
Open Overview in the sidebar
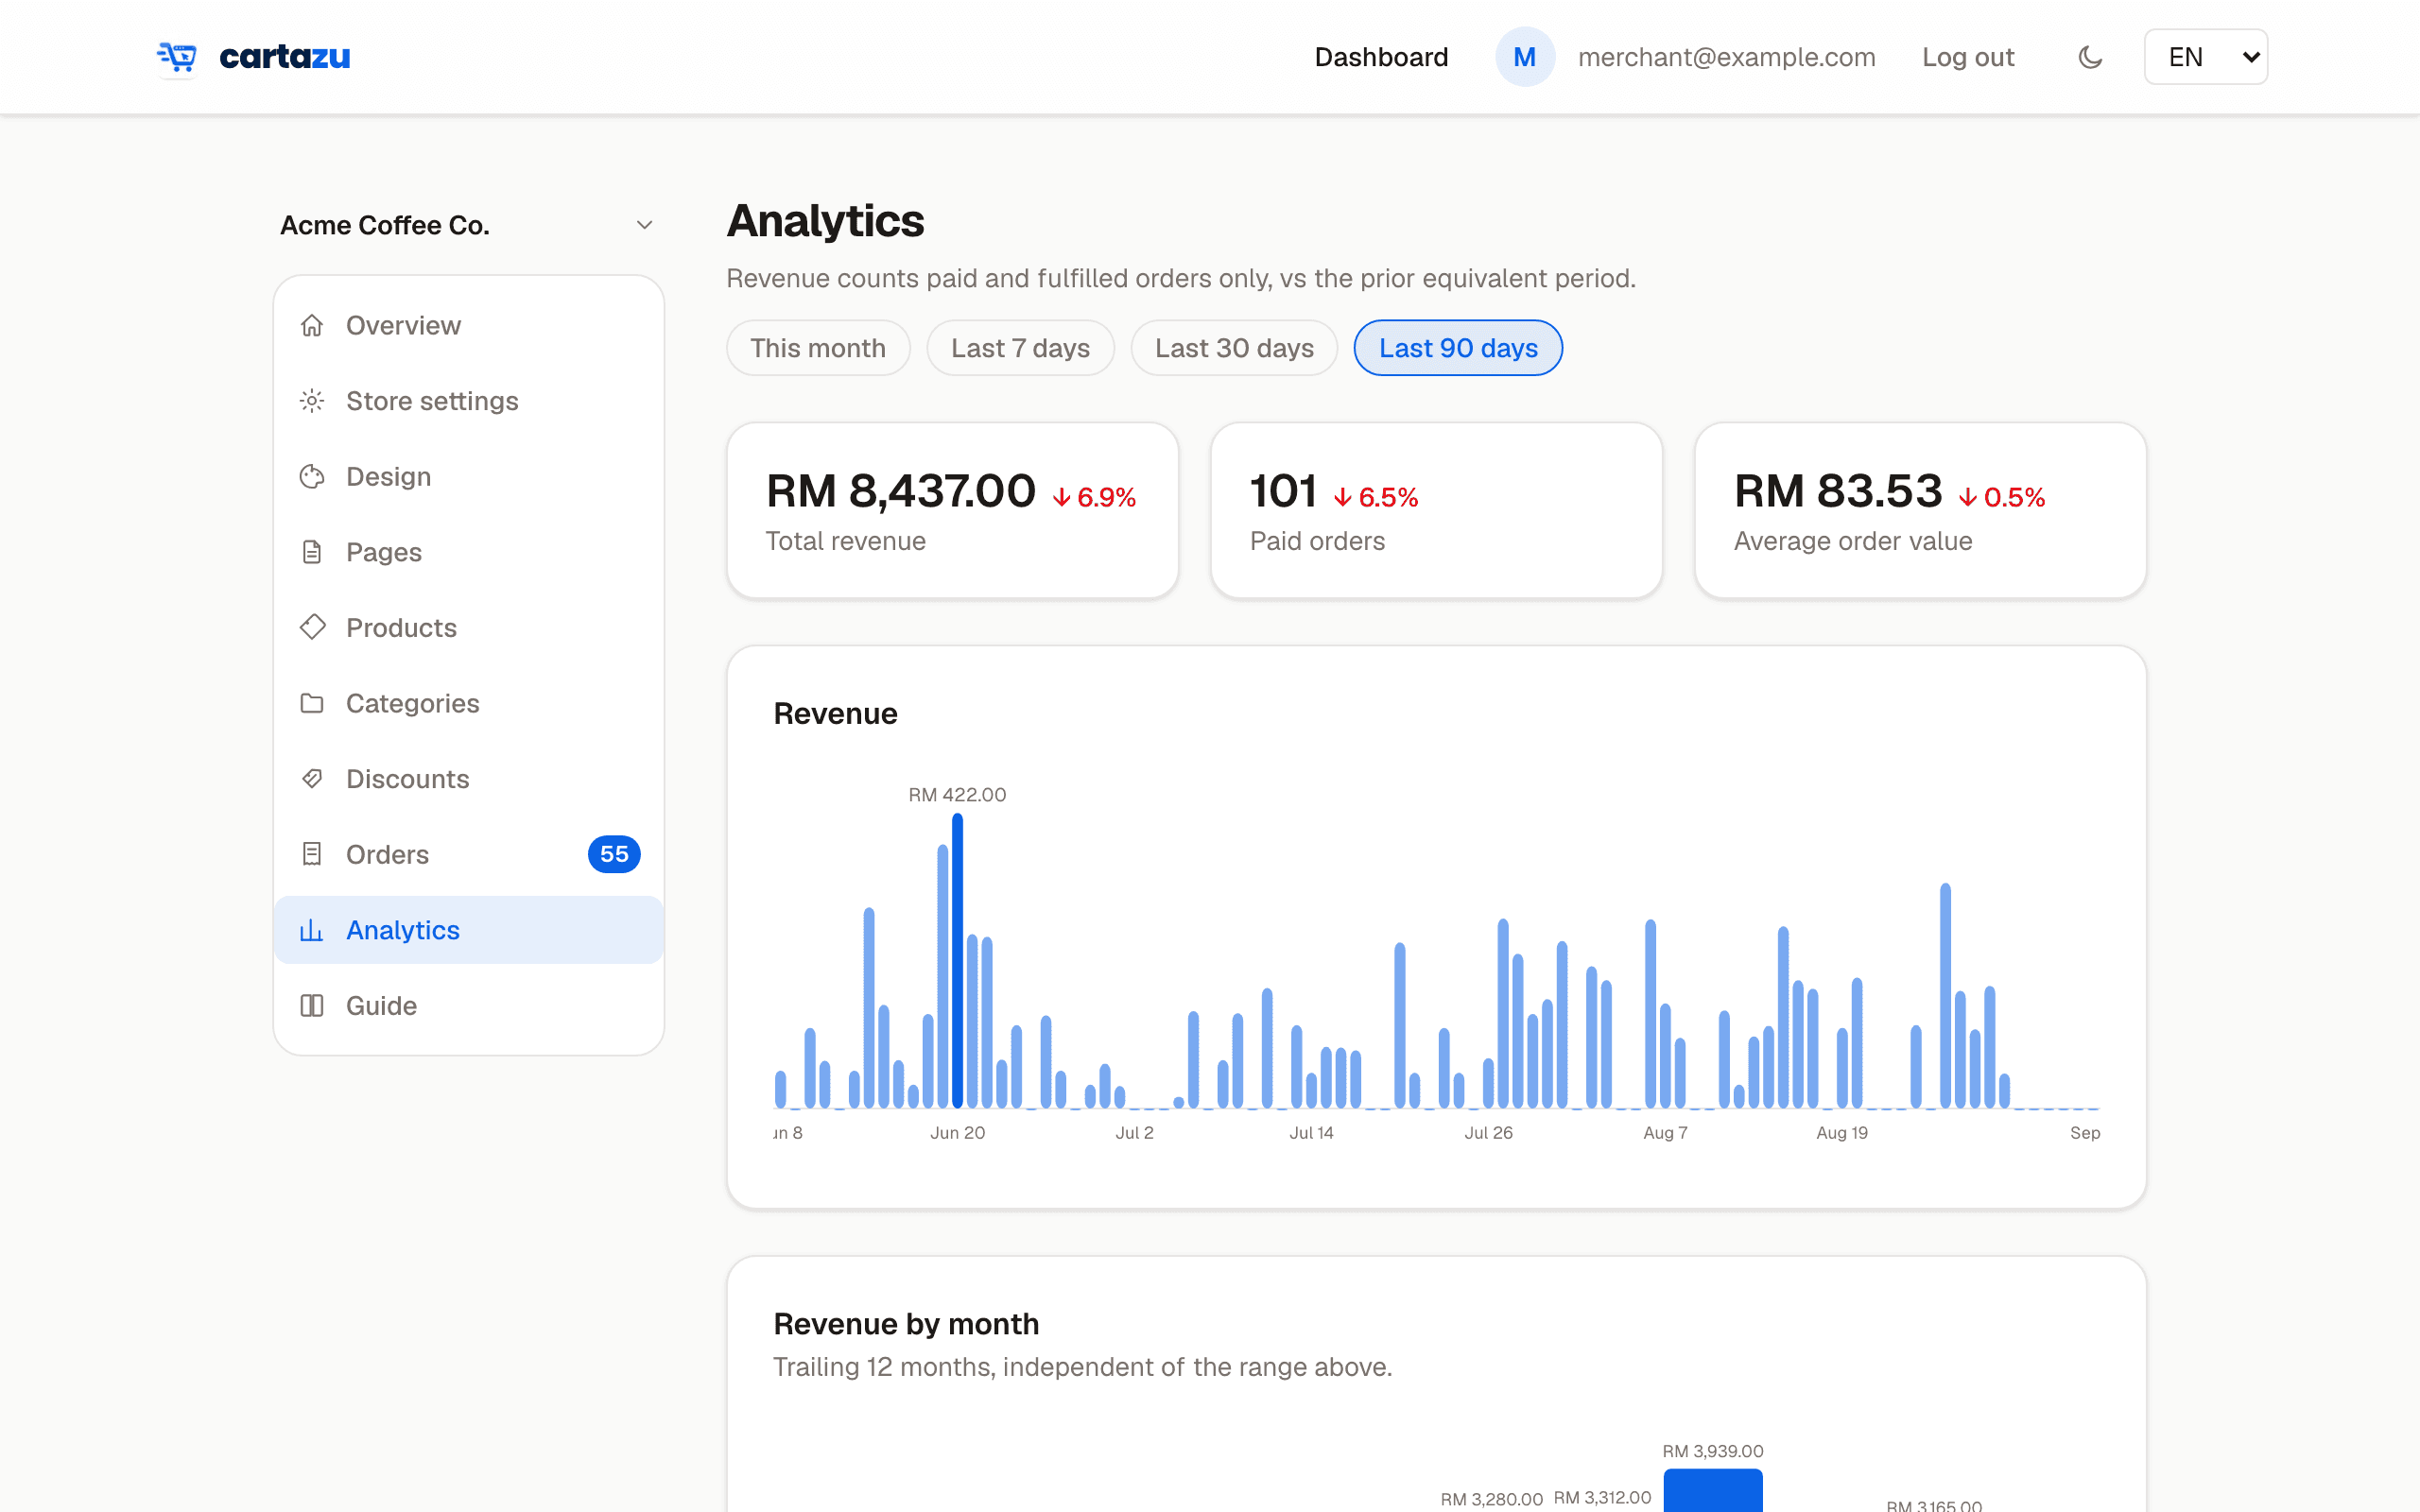(468, 325)
